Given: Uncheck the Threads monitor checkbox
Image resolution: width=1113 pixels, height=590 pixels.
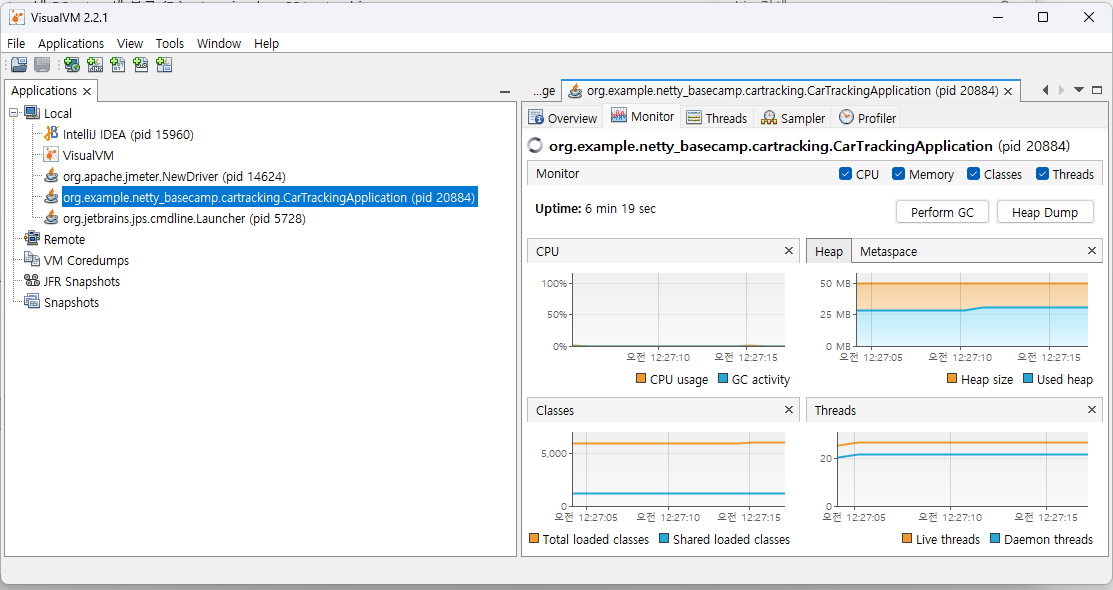Looking at the screenshot, I should tap(1043, 174).
